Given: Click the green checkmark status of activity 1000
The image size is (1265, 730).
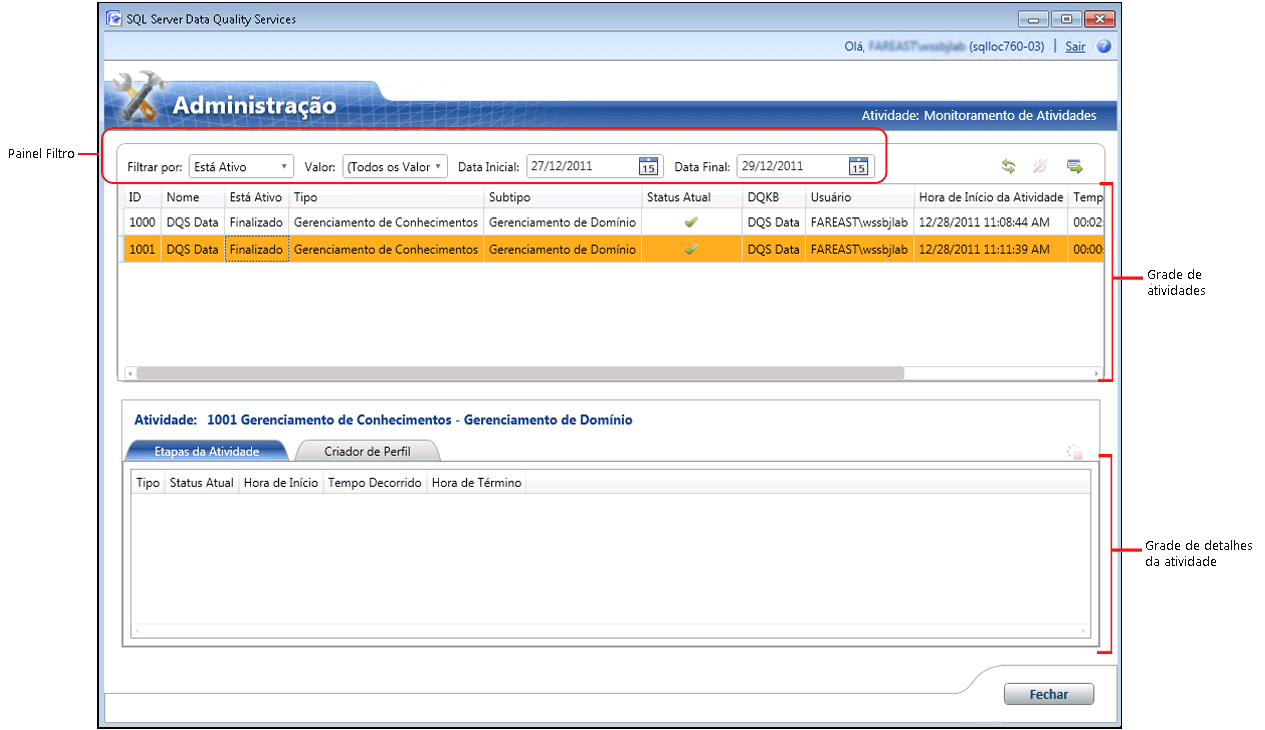Looking at the screenshot, I should pyautogui.click(x=691, y=222).
